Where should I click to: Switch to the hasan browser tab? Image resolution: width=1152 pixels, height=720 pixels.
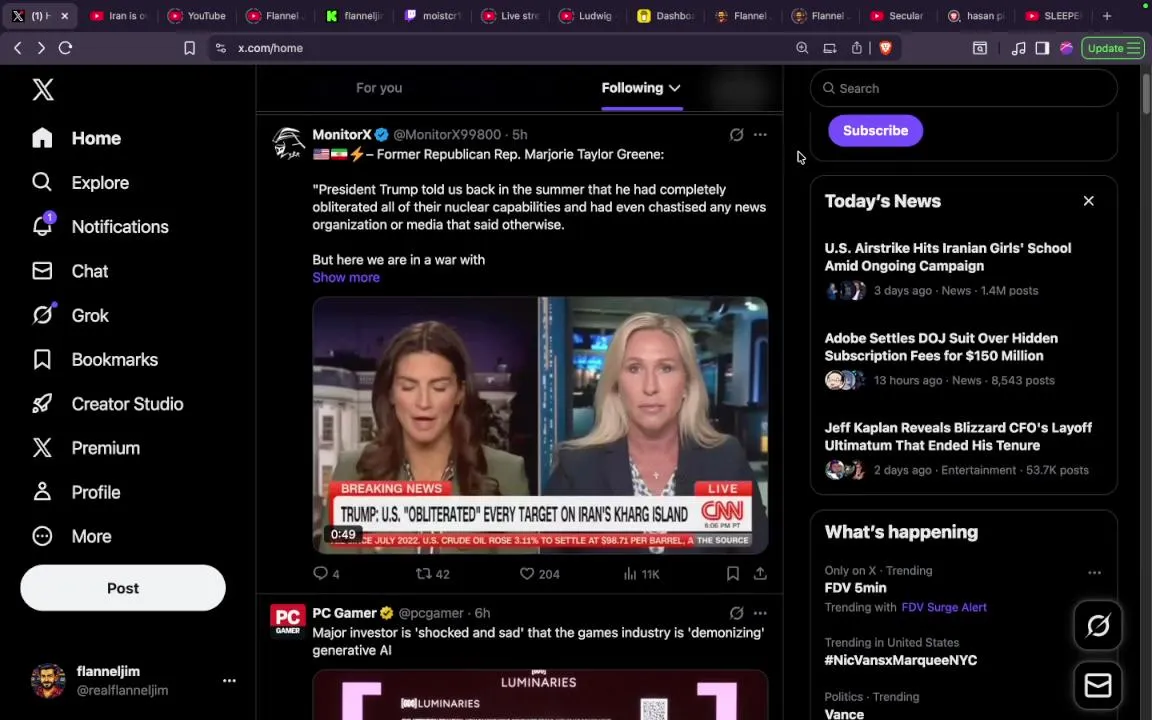[x=976, y=15]
